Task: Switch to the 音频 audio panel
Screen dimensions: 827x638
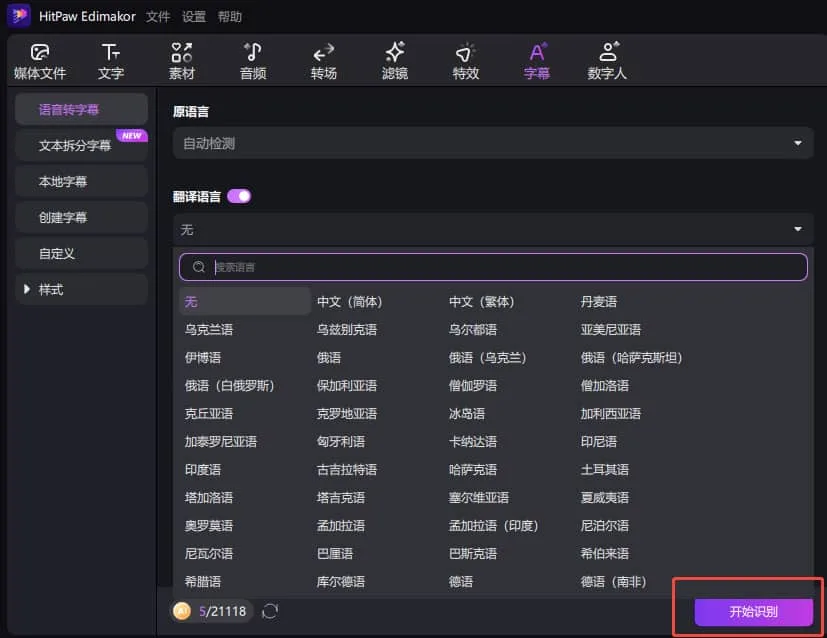Action: pyautogui.click(x=252, y=59)
